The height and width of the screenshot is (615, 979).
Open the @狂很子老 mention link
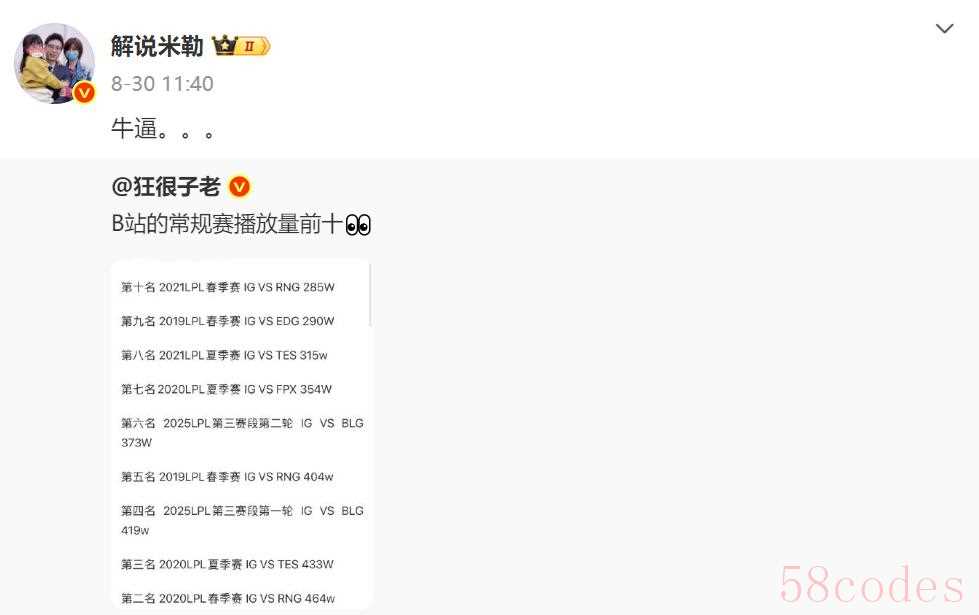click(x=165, y=186)
